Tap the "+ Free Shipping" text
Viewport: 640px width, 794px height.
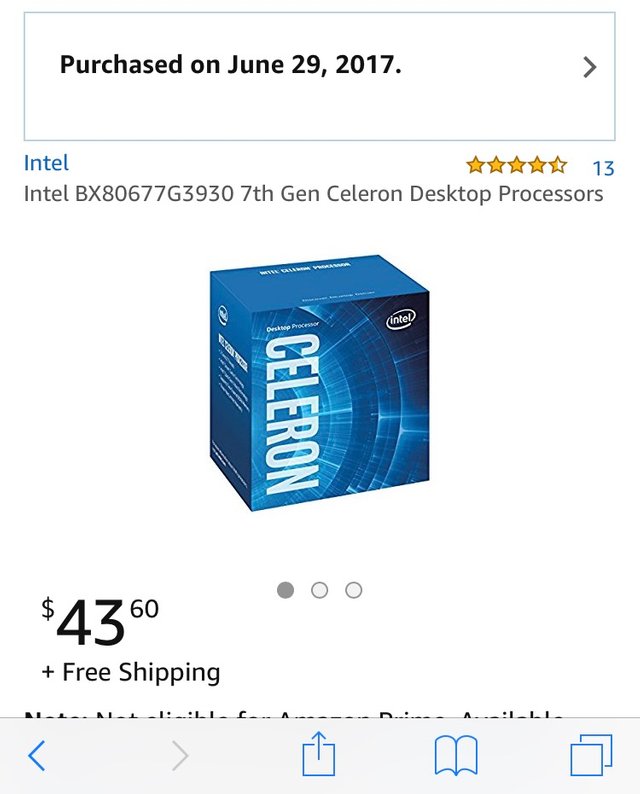pyautogui.click(x=131, y=672)
